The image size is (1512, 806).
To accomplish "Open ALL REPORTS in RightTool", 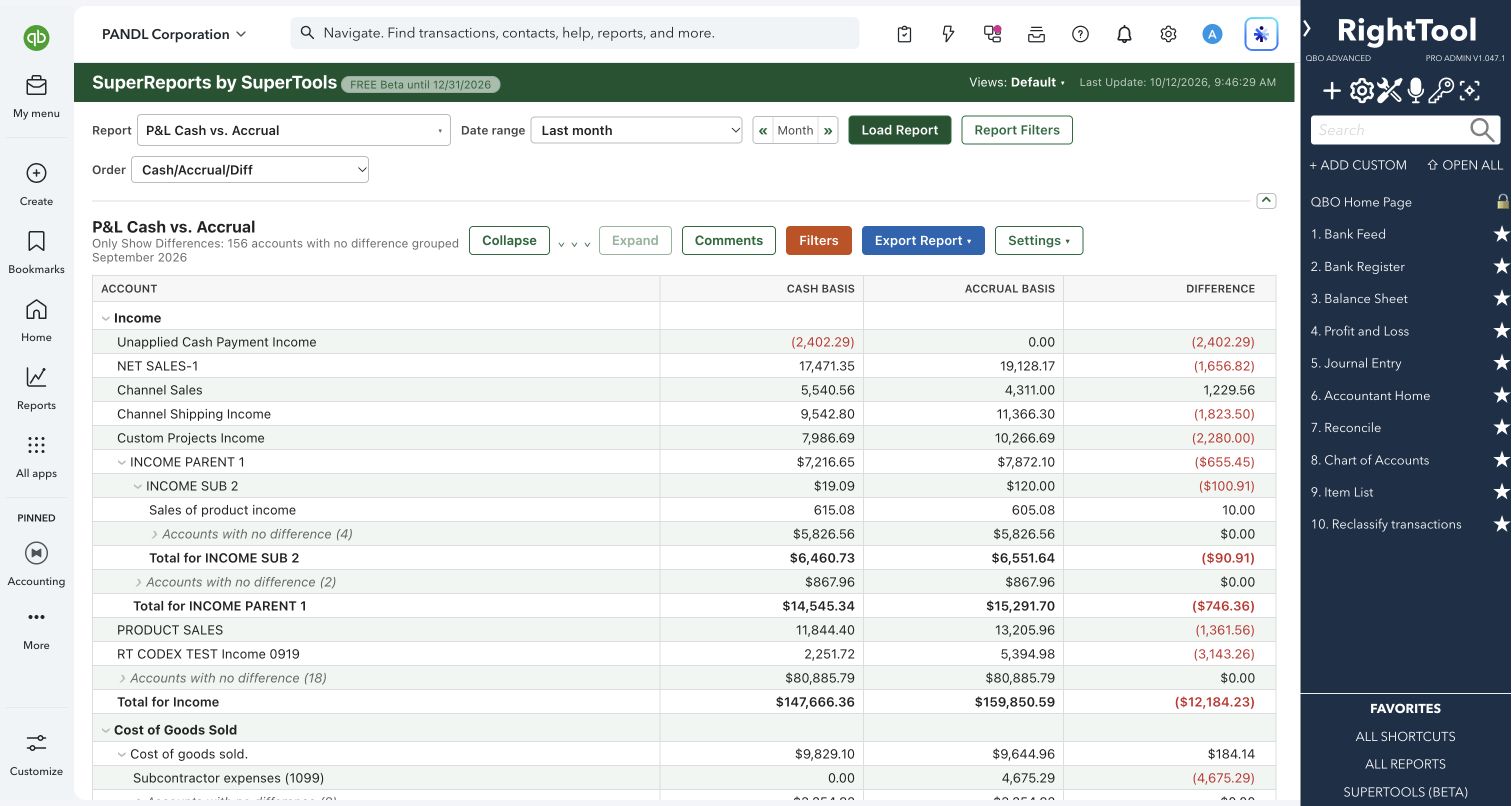I will coord(1405,764).
